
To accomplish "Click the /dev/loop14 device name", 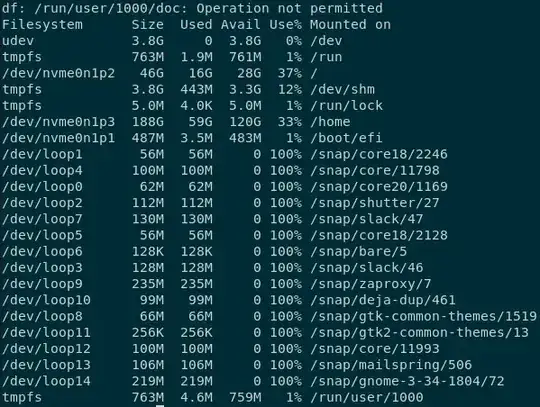I will [46, 381].
